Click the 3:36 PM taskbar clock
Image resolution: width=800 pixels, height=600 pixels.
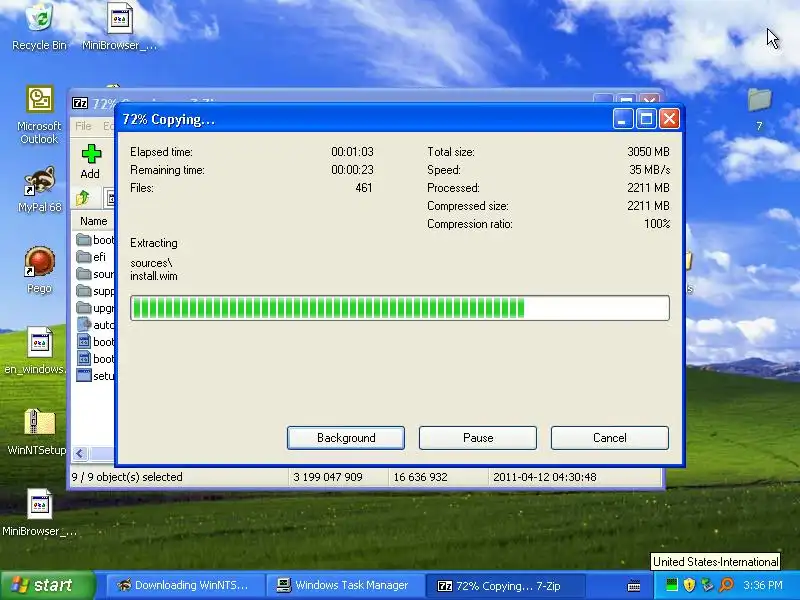(x=763, y=585)
